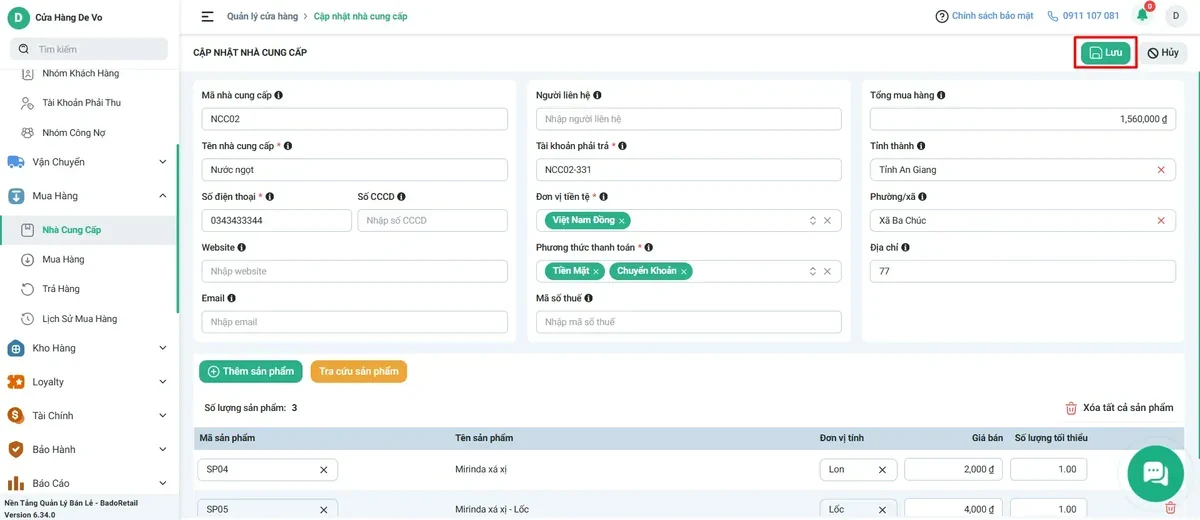The width and height of the screenshot is (1200, 520).
Task: Clear the Xã Ba Chúc ward selection
Action: [1161, 221]
